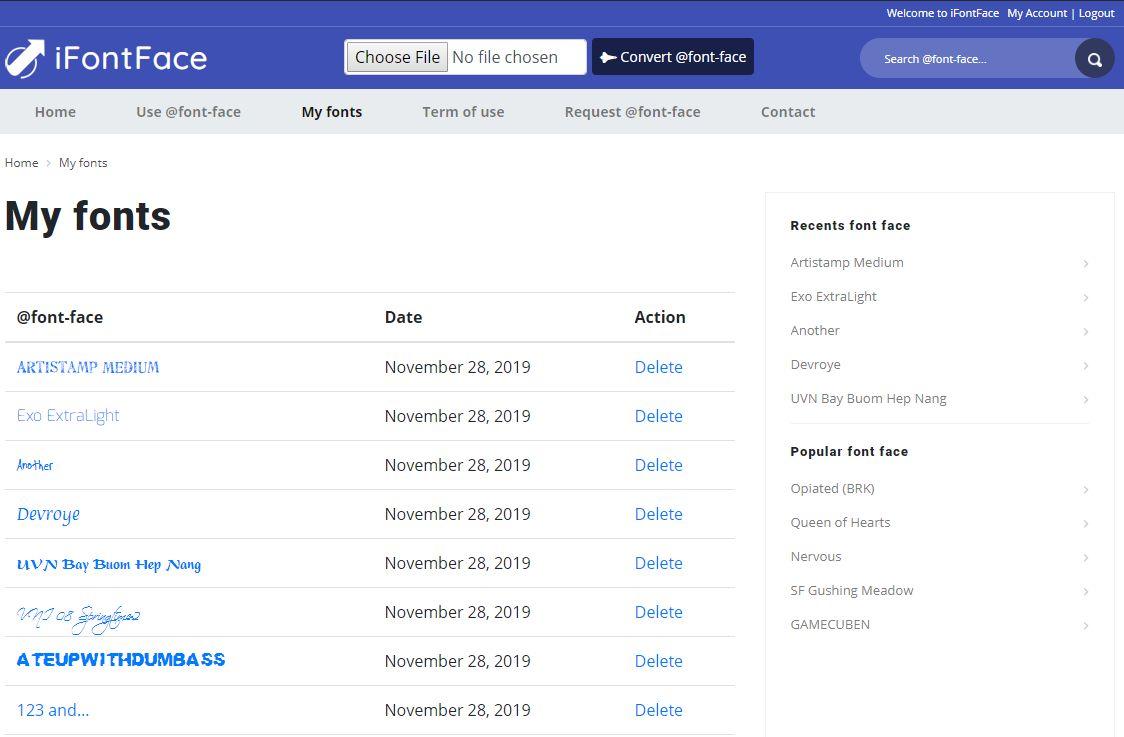1124x737 pixels.
Task: Click the chevron next to GAMECUBEN
Action: tap(1085, 626)
